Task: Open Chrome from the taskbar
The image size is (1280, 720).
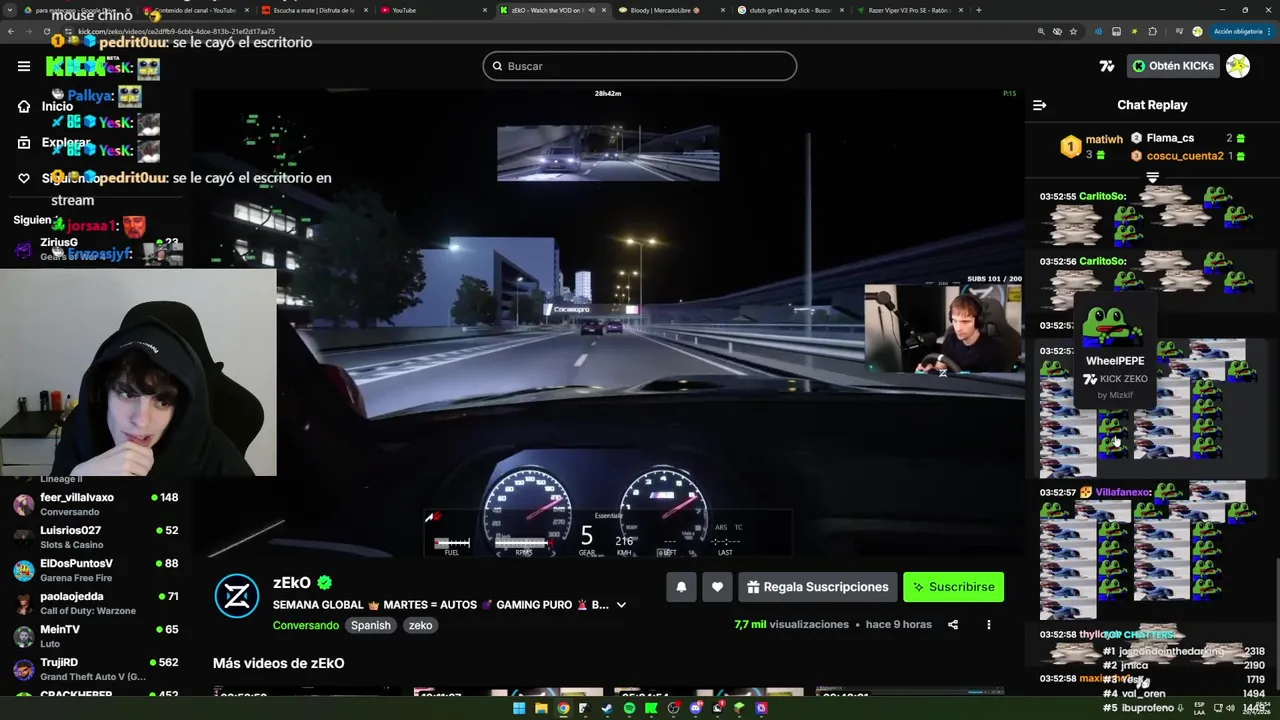Action: click(x=563, y=708)
